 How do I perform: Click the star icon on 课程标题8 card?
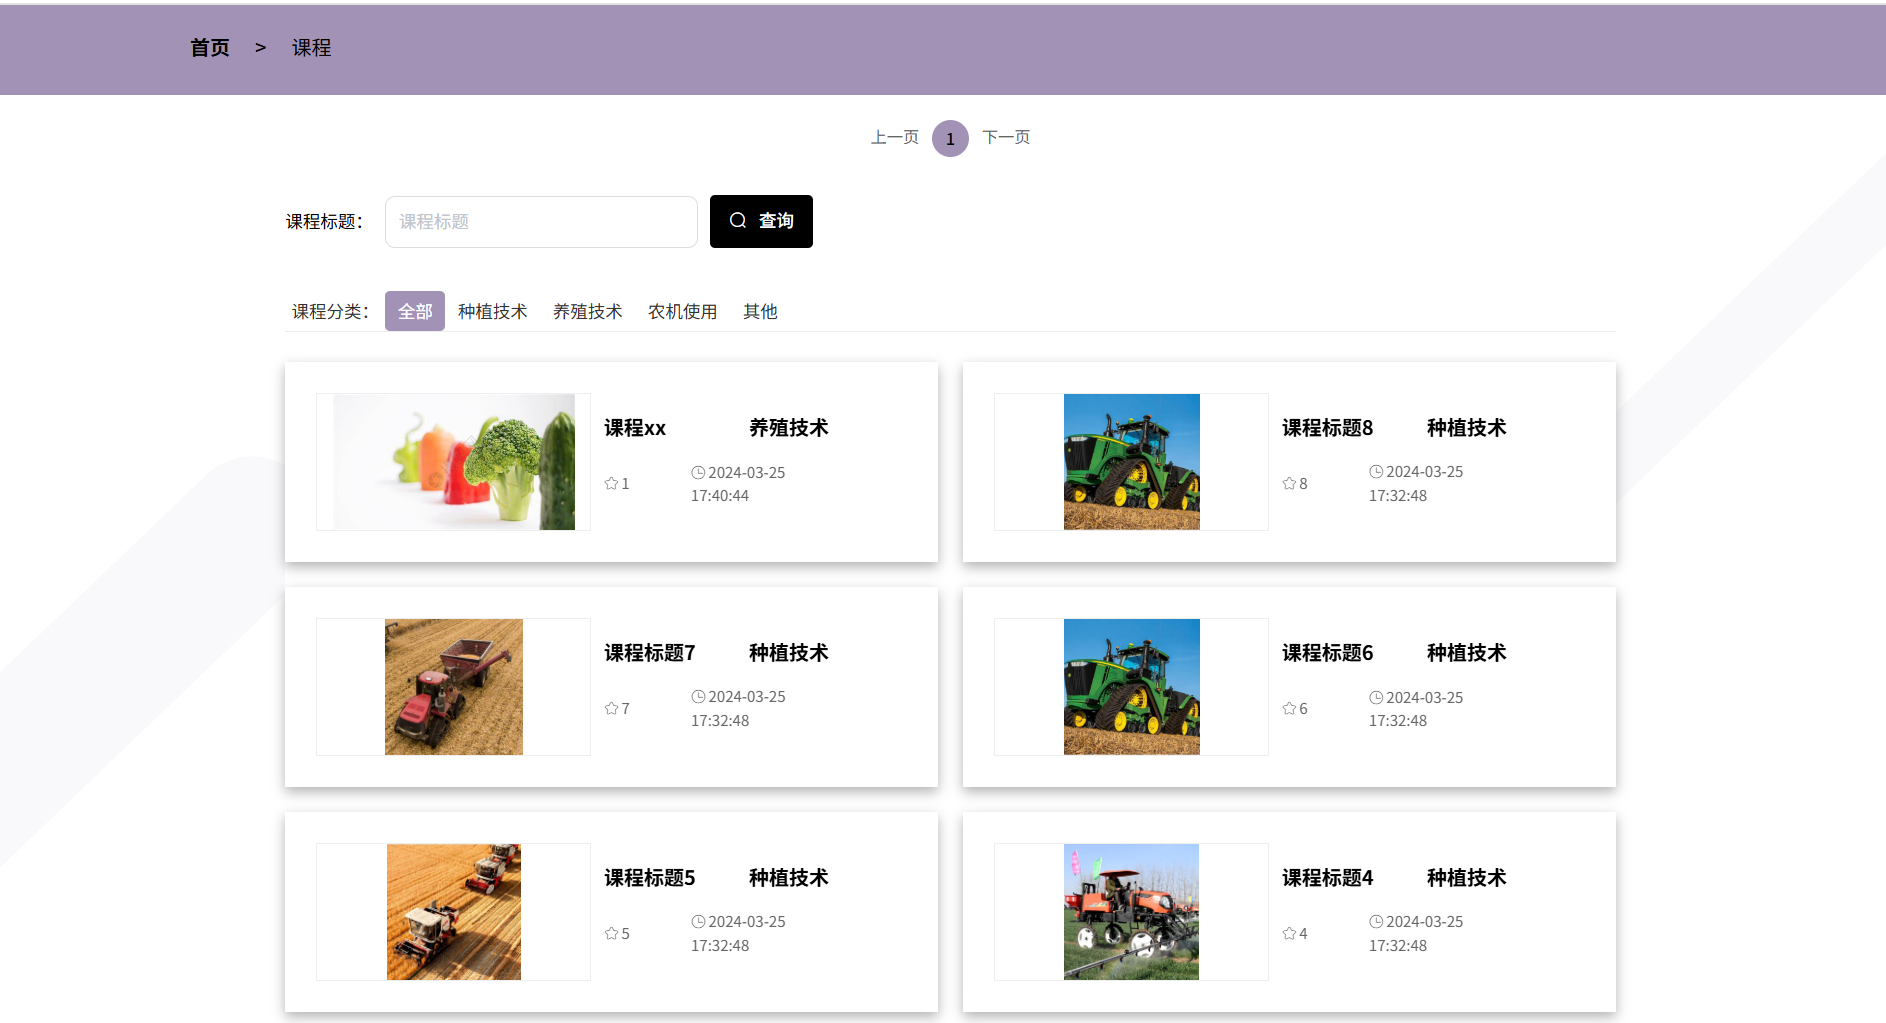pos(1289,483)
